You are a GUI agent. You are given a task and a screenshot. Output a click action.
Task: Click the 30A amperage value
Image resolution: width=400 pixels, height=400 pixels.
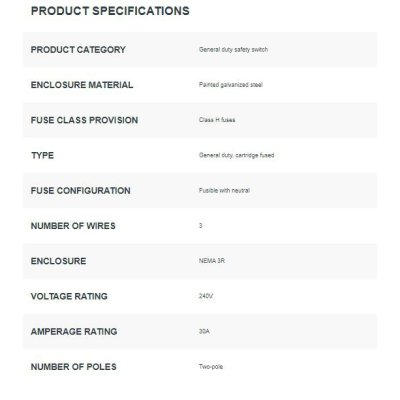point(204,331)
